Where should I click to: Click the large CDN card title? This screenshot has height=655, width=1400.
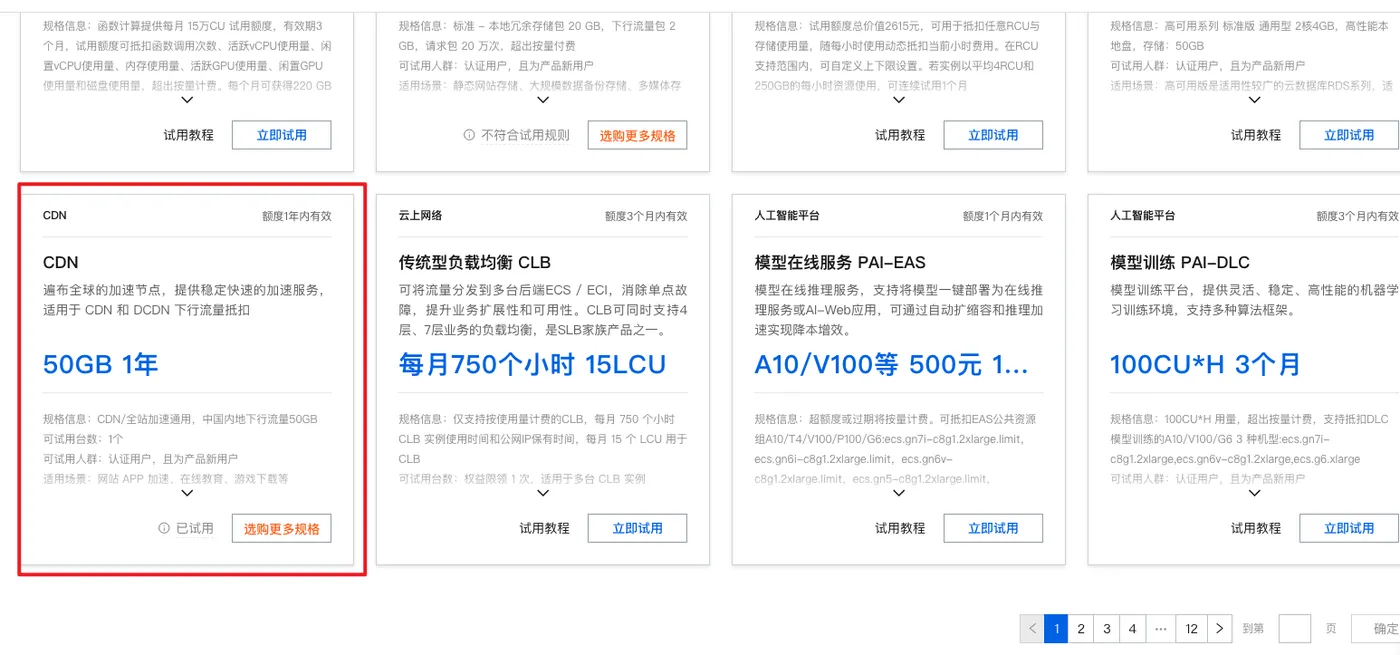click(x=61, y=262)
